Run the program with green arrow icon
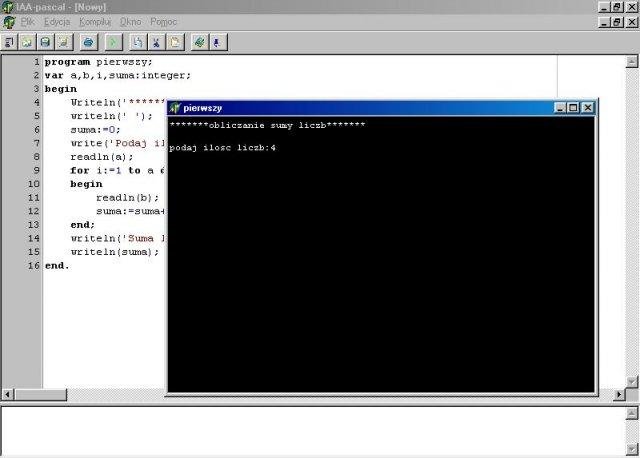 pos(114,42)
